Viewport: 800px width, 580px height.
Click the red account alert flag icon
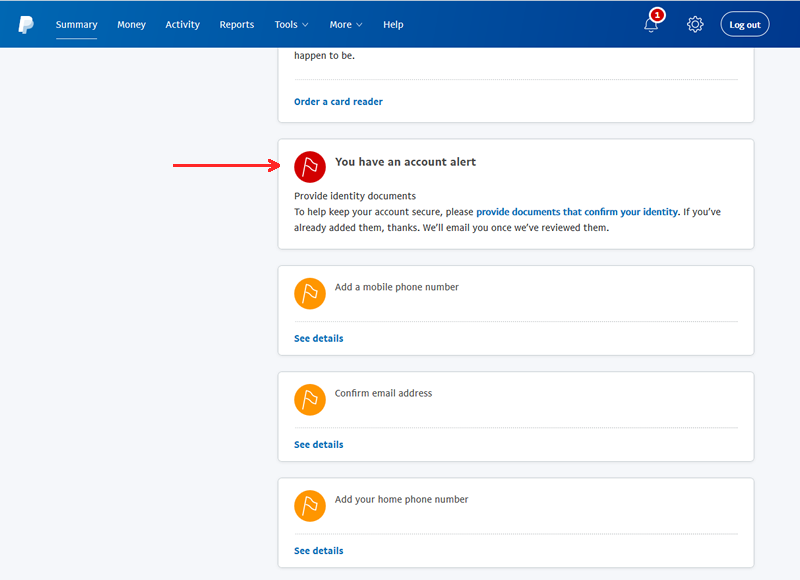[x=310, y=167]
